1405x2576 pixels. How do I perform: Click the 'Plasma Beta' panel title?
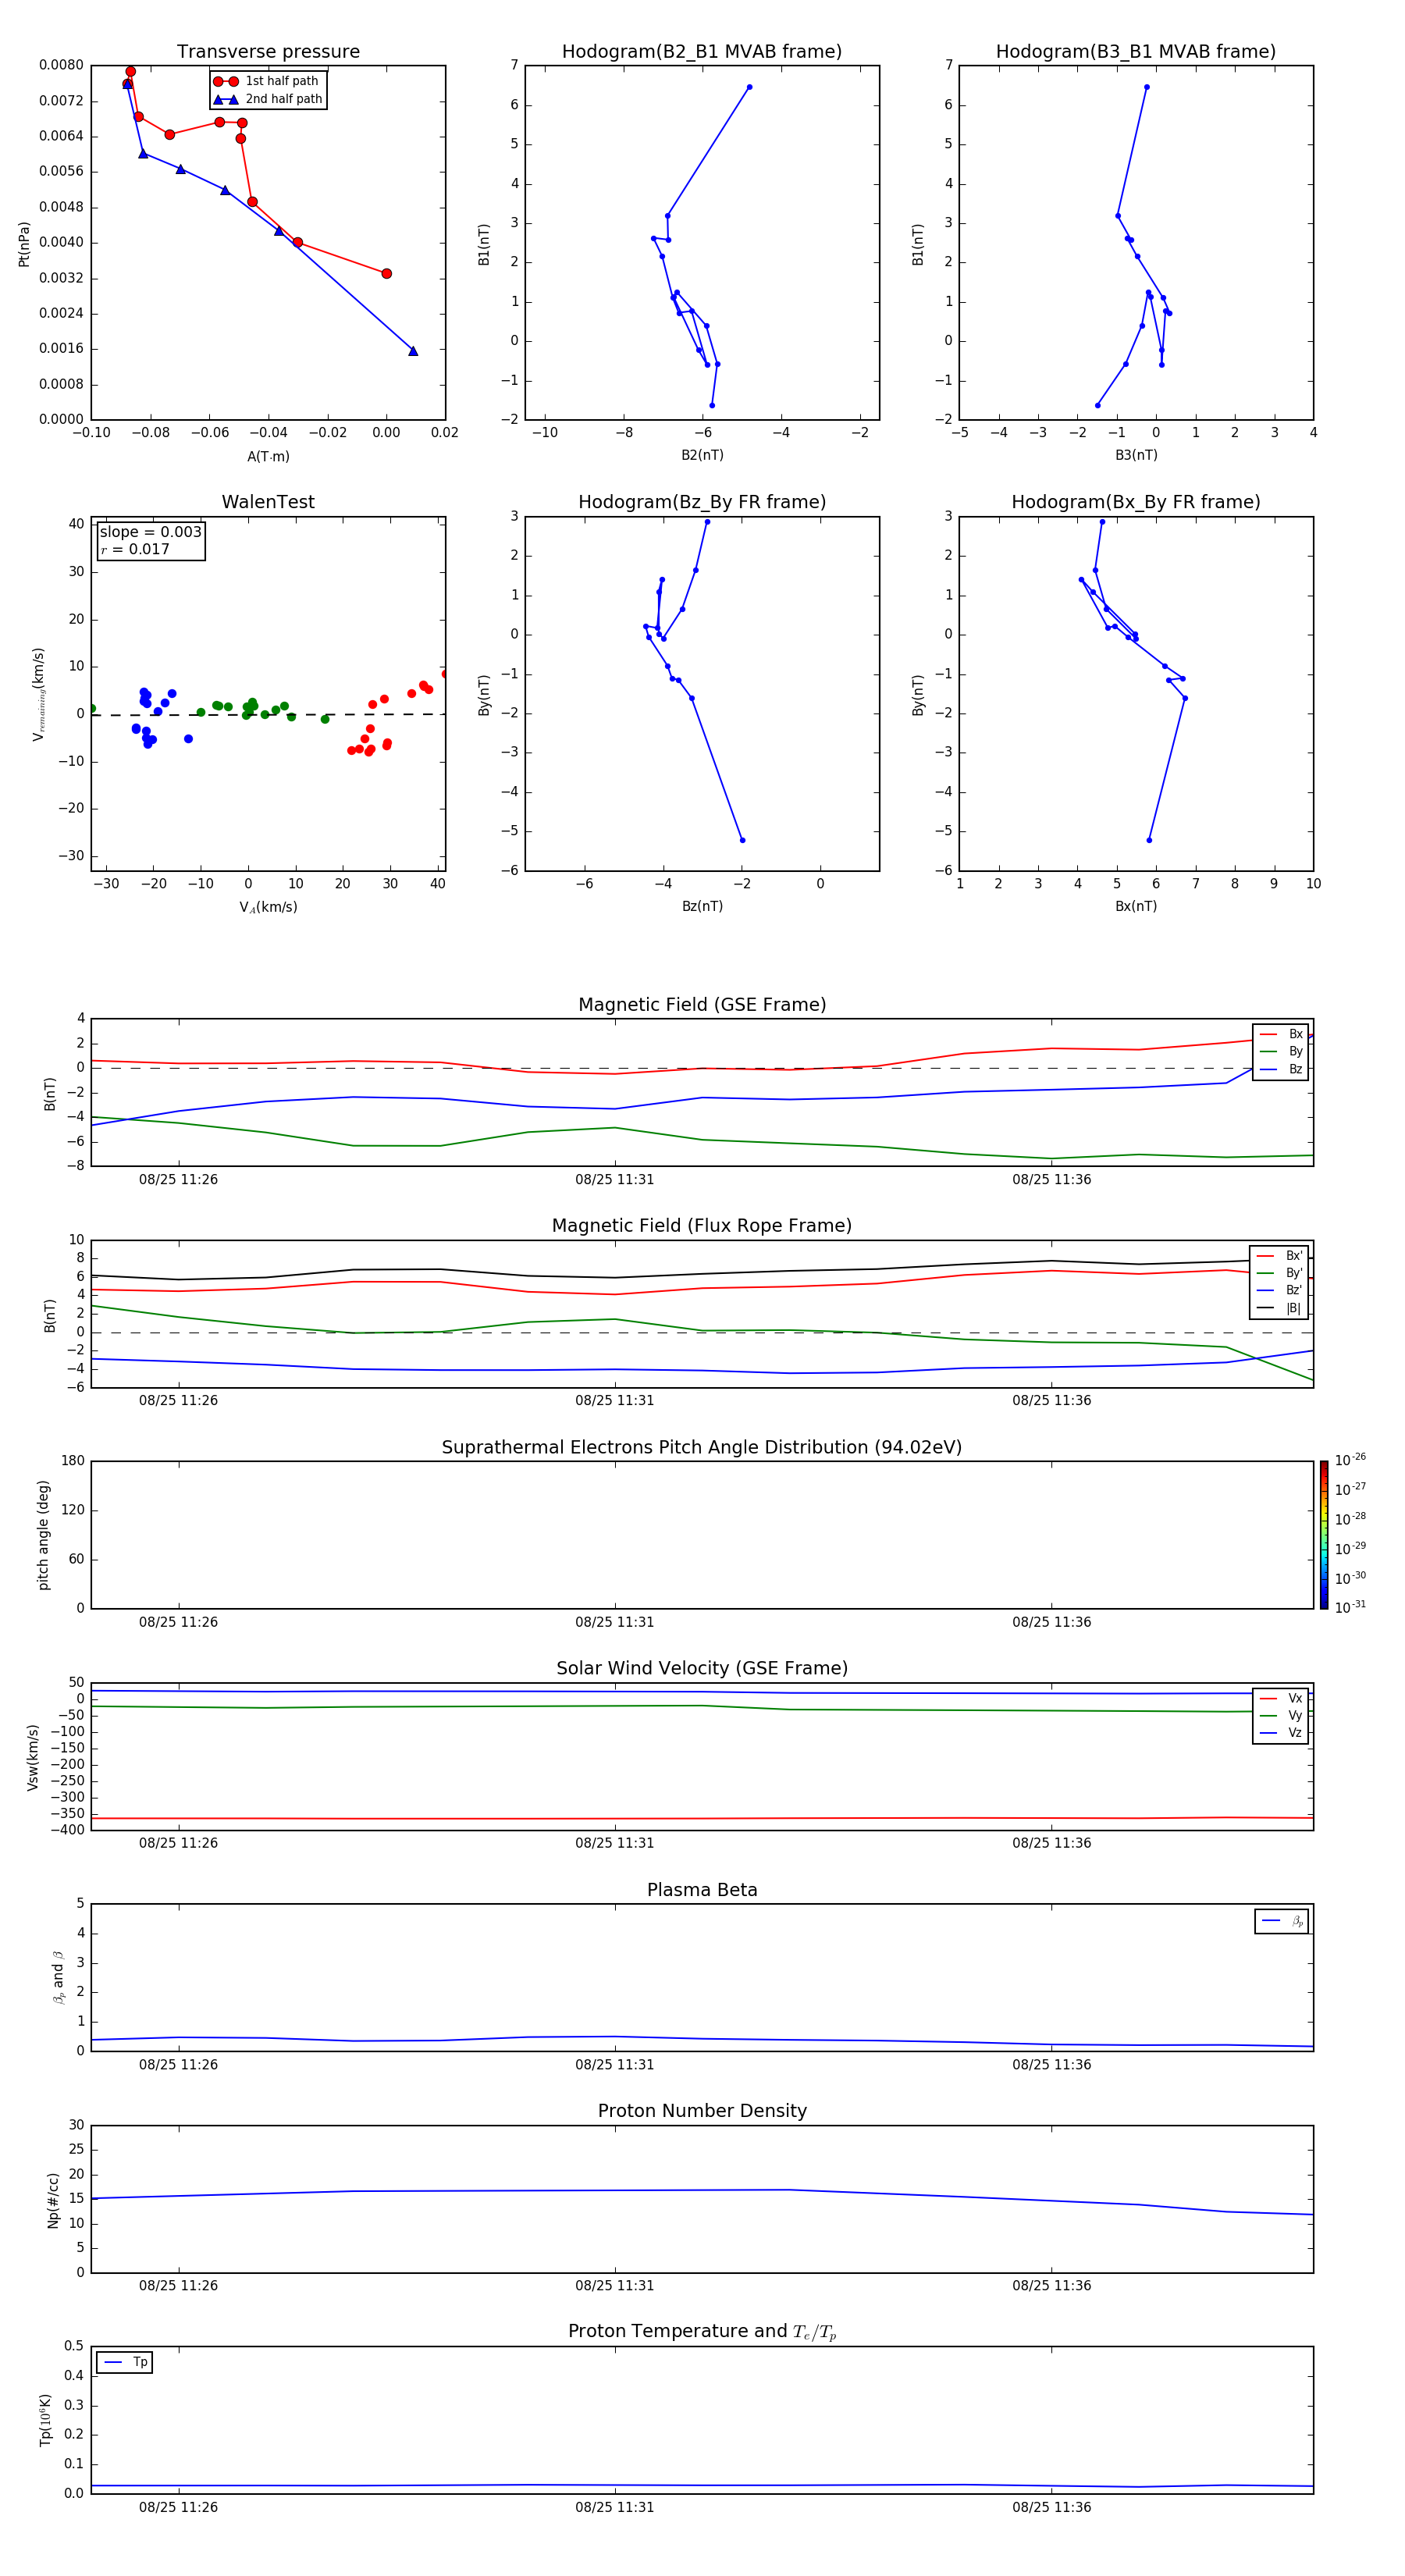[x=702, y=1890]
